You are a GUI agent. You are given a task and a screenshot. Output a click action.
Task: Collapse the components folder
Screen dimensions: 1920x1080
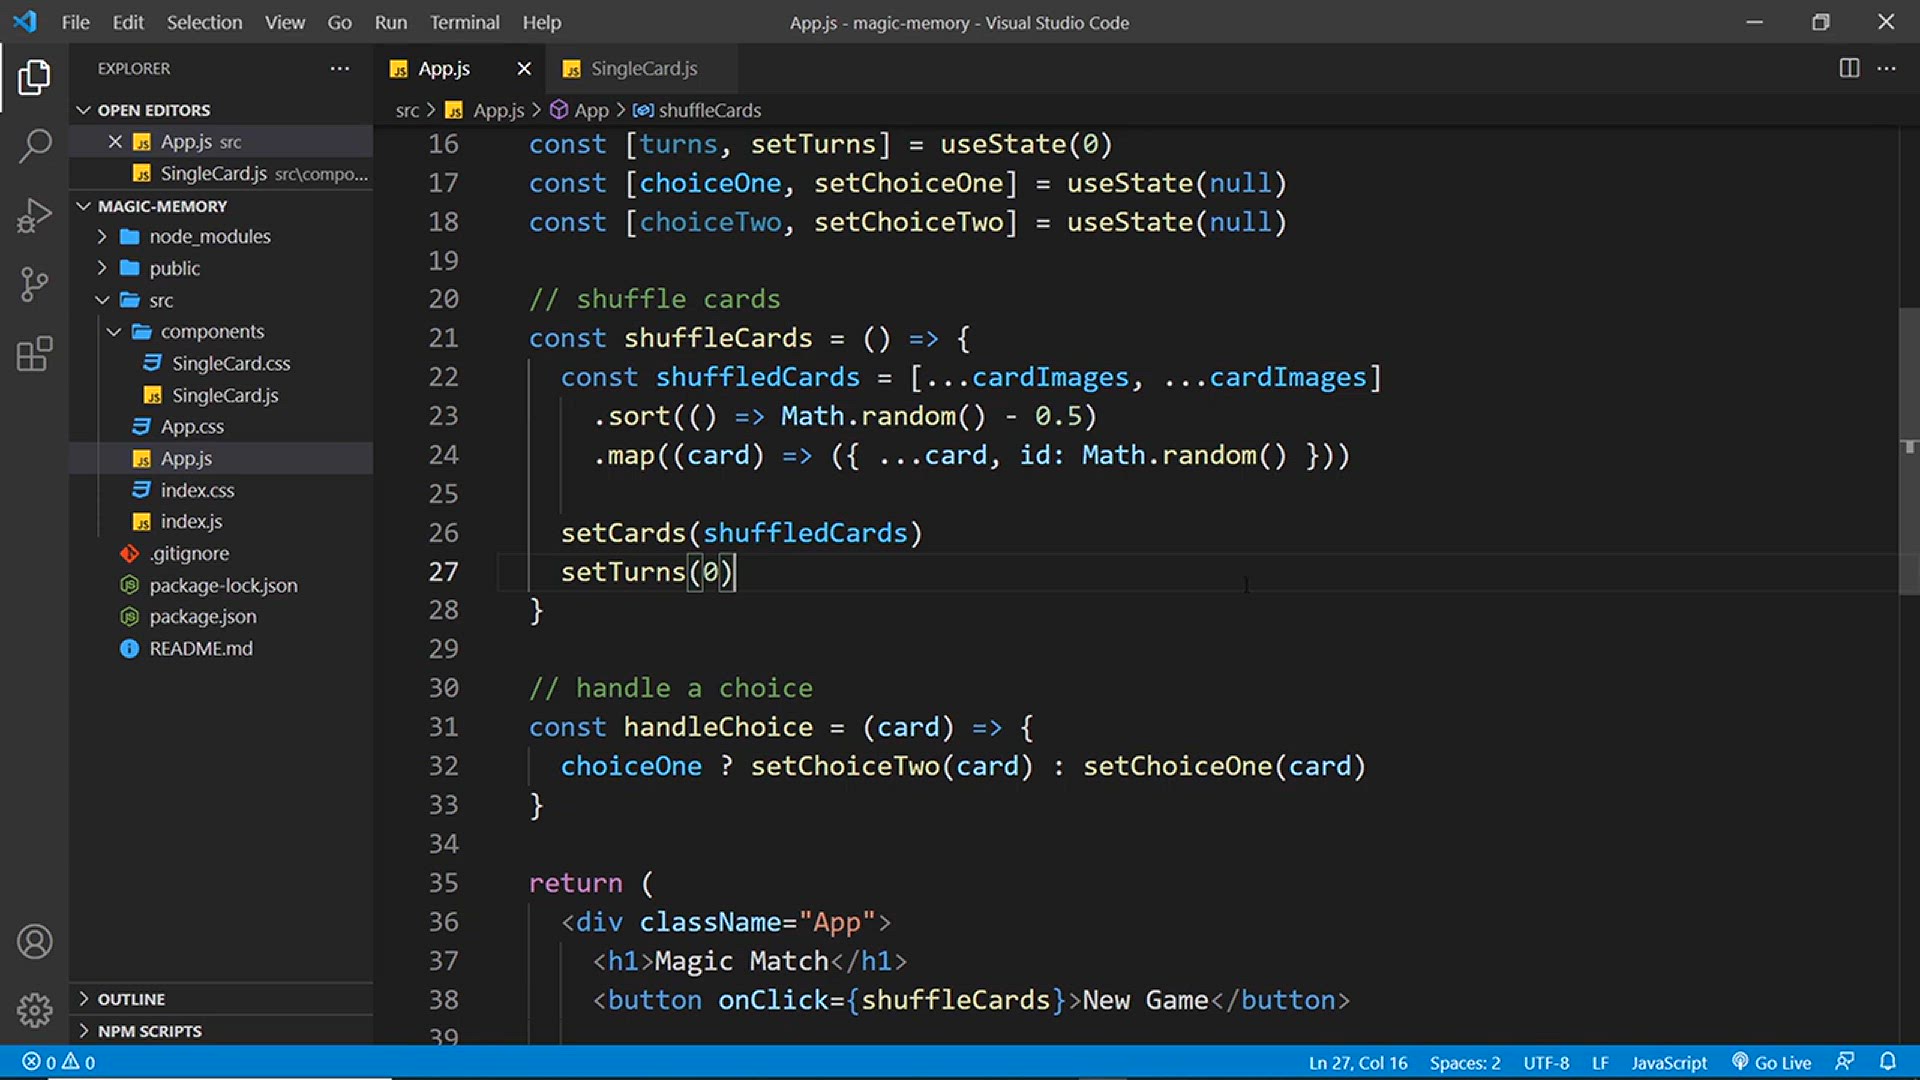tap(221, 331)
